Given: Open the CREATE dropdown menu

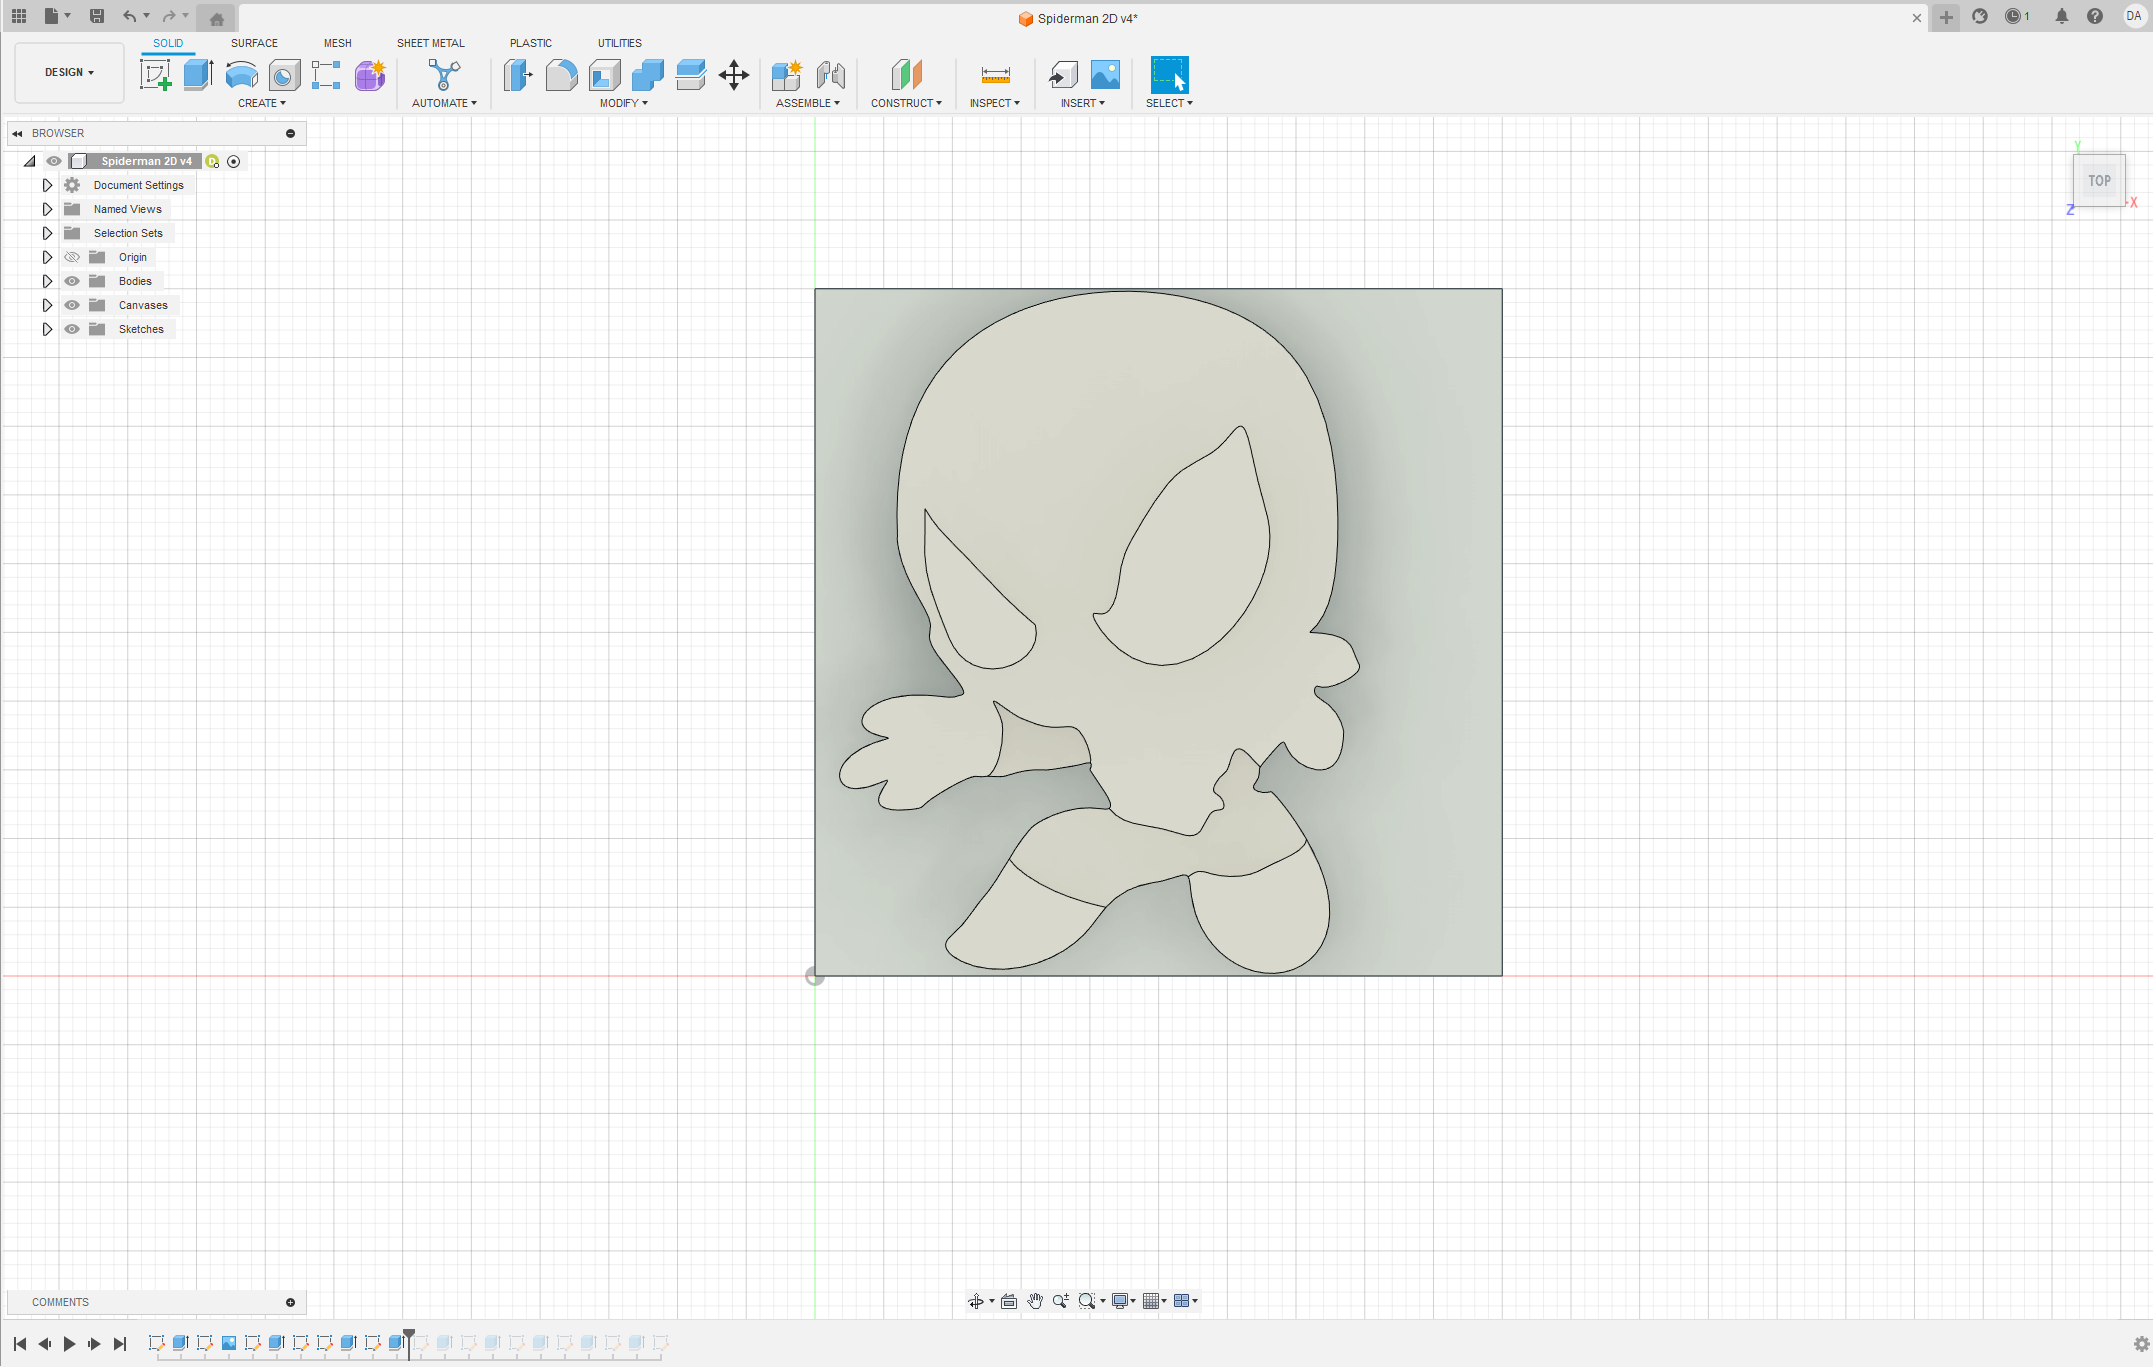Looking at the screenshot, I should coord(260,104).
